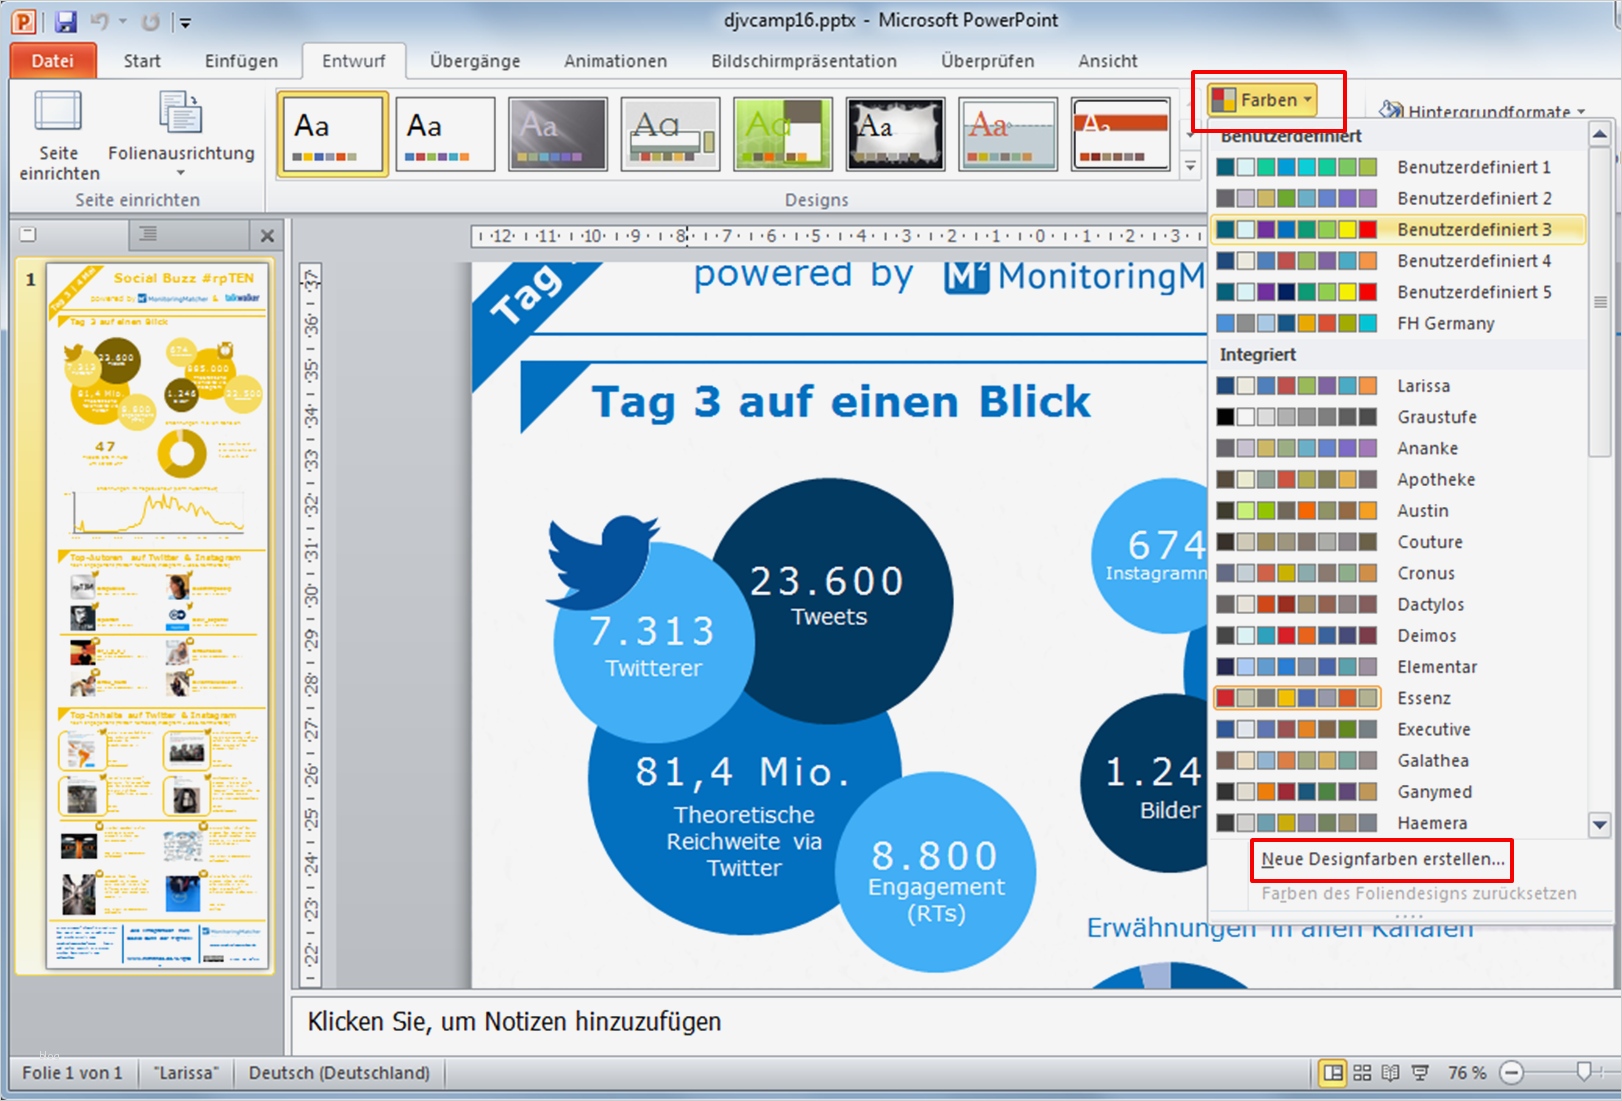Viewport: 1622px width, 1101px height.
Task: Select the FH Germany color scheme
Action: coord(1398,323)
